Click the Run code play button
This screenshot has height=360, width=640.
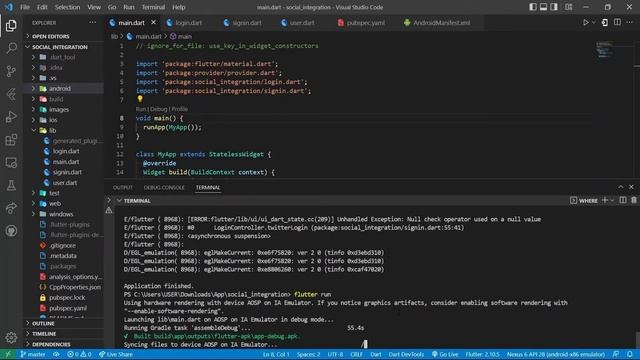tap(586, 22)
